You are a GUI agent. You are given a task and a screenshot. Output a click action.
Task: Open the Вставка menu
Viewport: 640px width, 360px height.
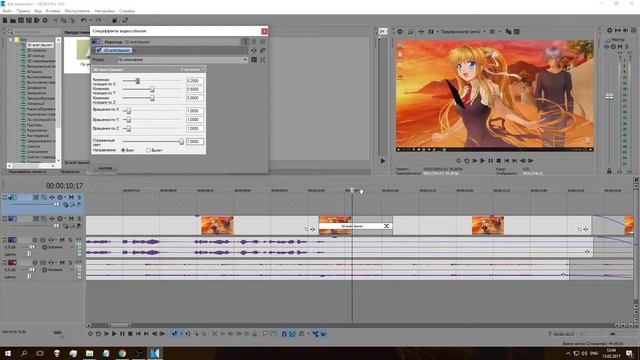pos(53,11)
